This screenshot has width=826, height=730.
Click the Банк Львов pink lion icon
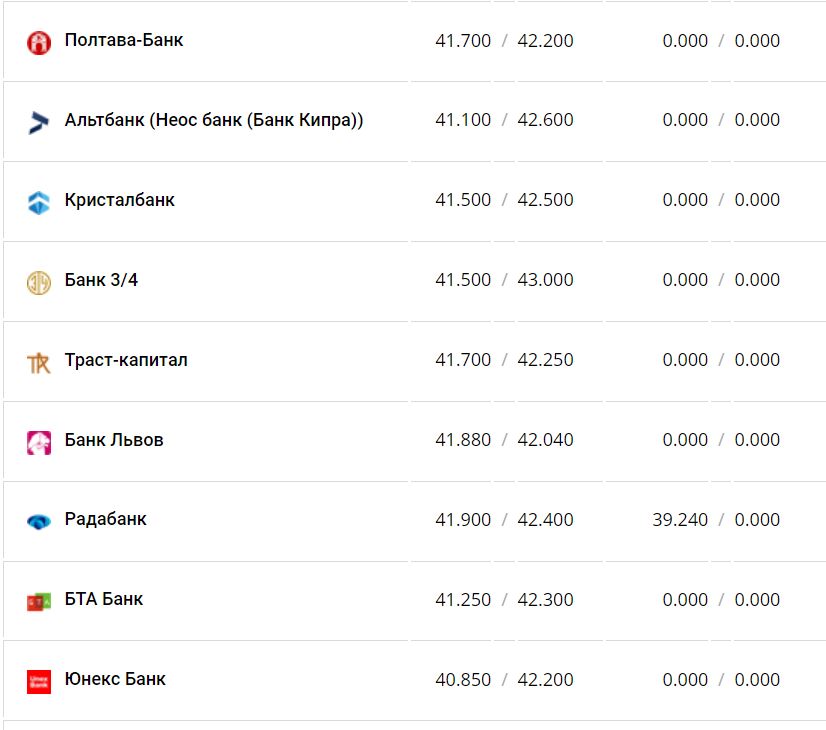pos(38,442)
